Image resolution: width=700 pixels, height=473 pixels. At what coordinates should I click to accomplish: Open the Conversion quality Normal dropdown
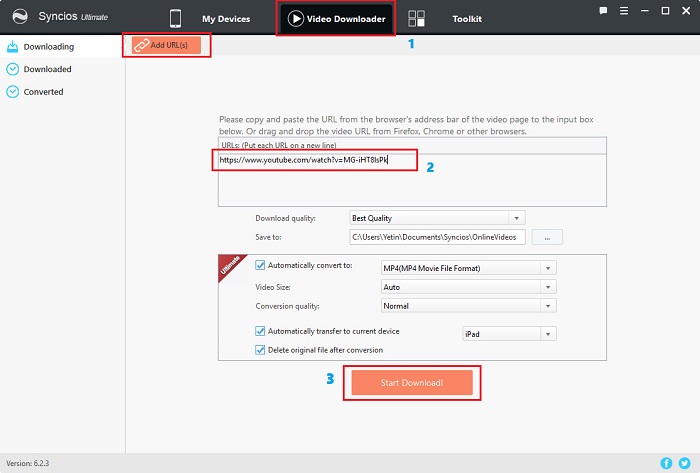click(x=469, y=306)
